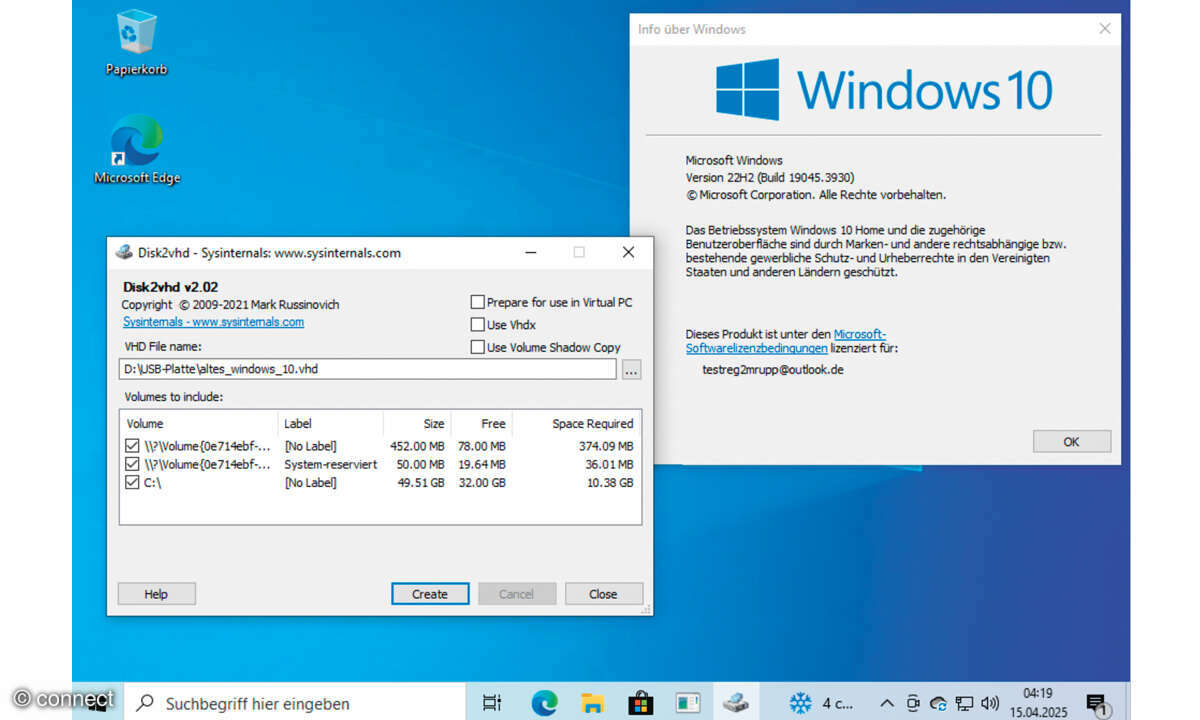Launch Edge from the taskbar
This screenshot has height=720, width=1200.
544,703
